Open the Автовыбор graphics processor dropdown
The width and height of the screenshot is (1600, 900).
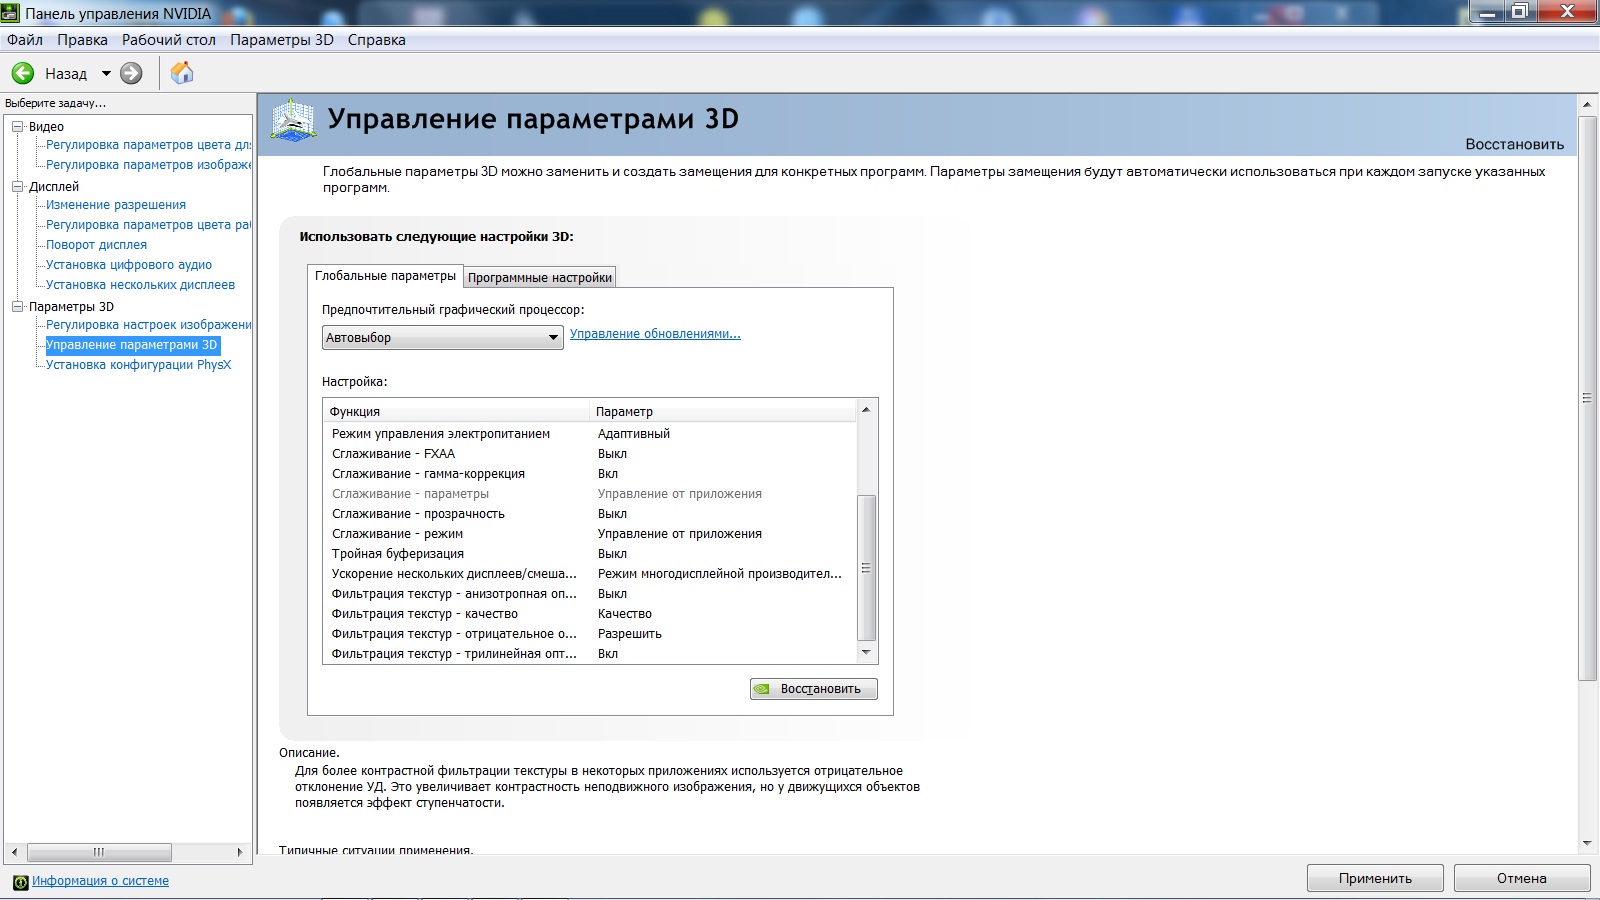[443, 338]
